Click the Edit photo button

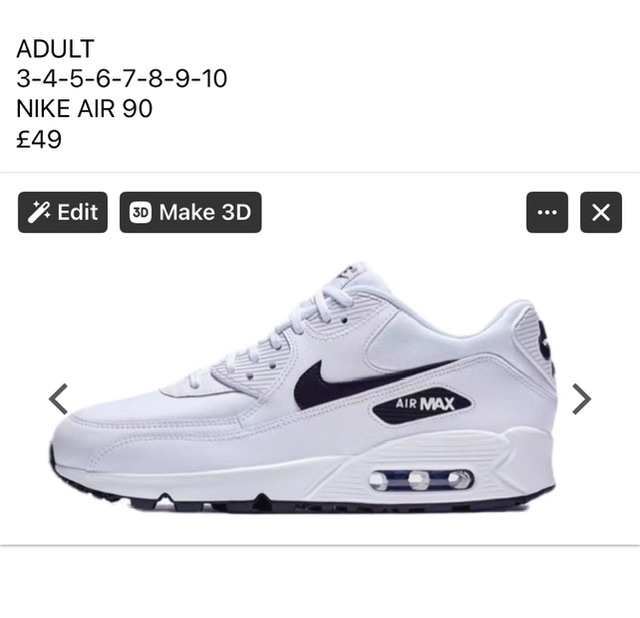point(62,212)
